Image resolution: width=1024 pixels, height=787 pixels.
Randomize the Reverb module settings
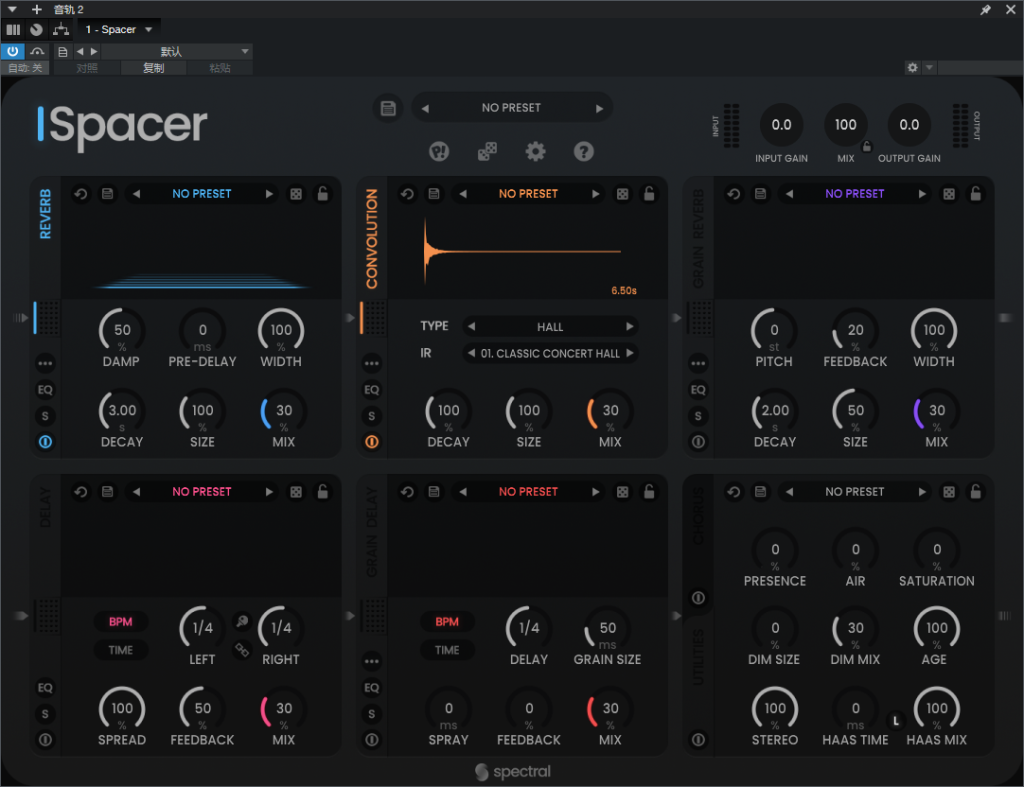tap(296, 194)
